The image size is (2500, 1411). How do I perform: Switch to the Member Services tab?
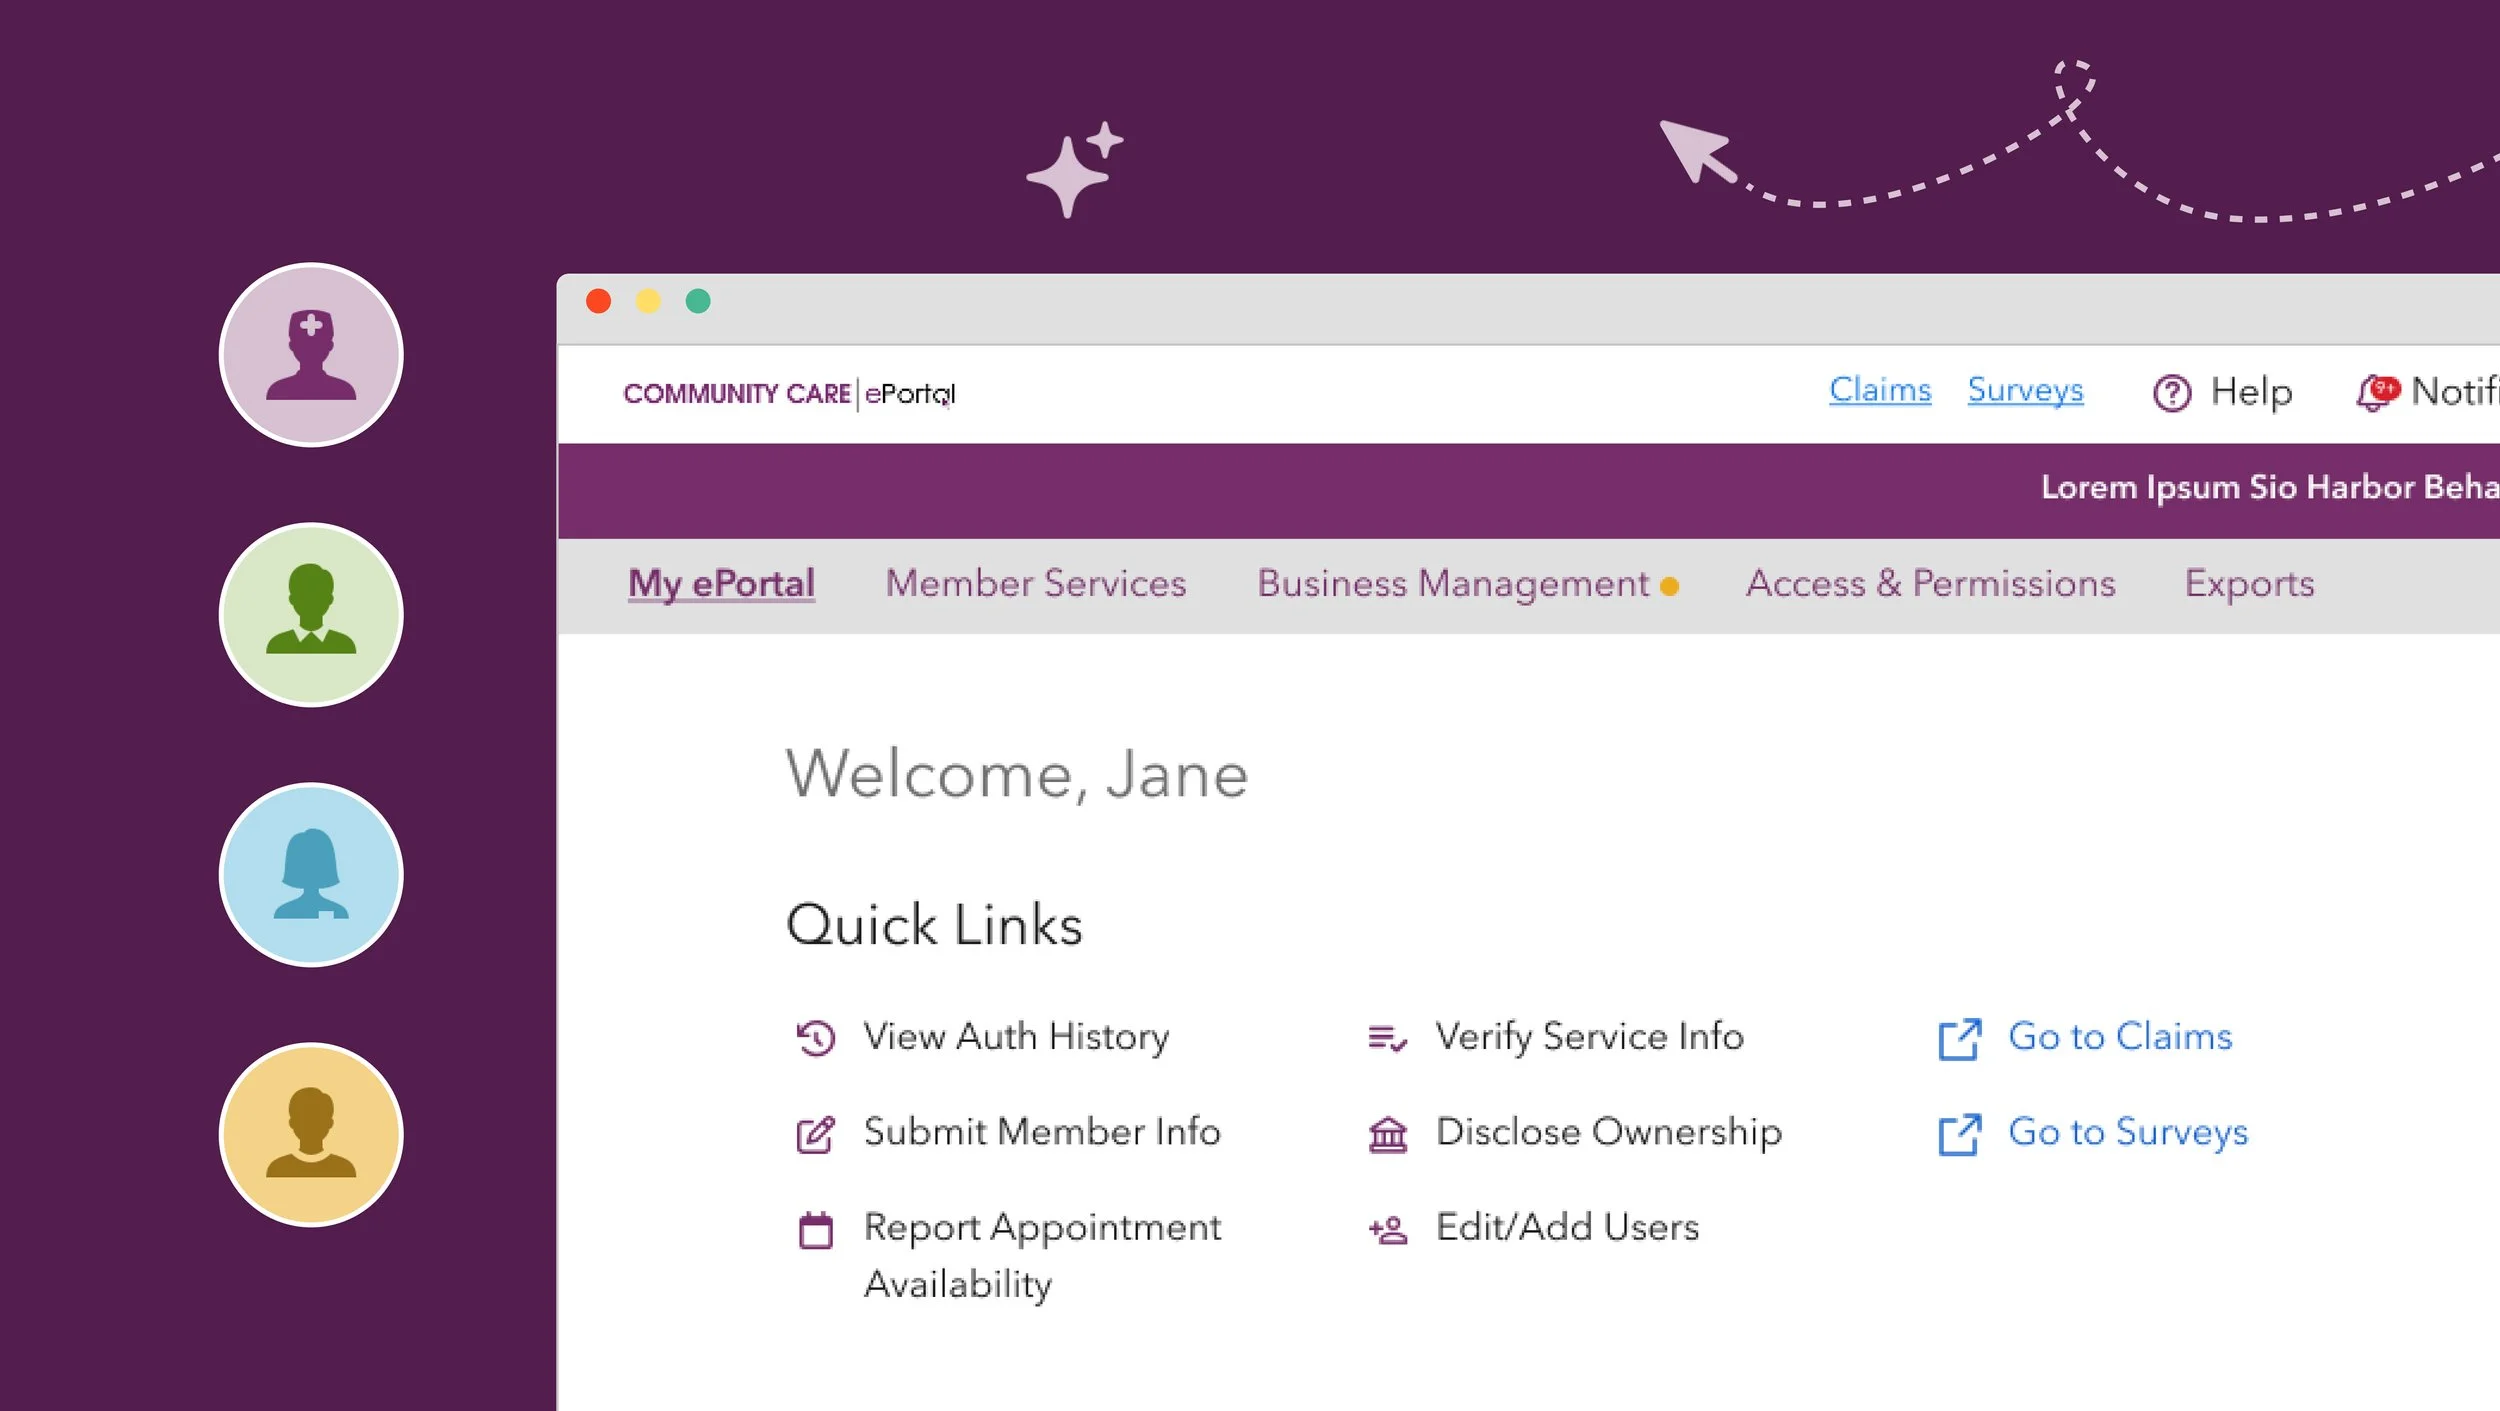(x=1035, y=584)
